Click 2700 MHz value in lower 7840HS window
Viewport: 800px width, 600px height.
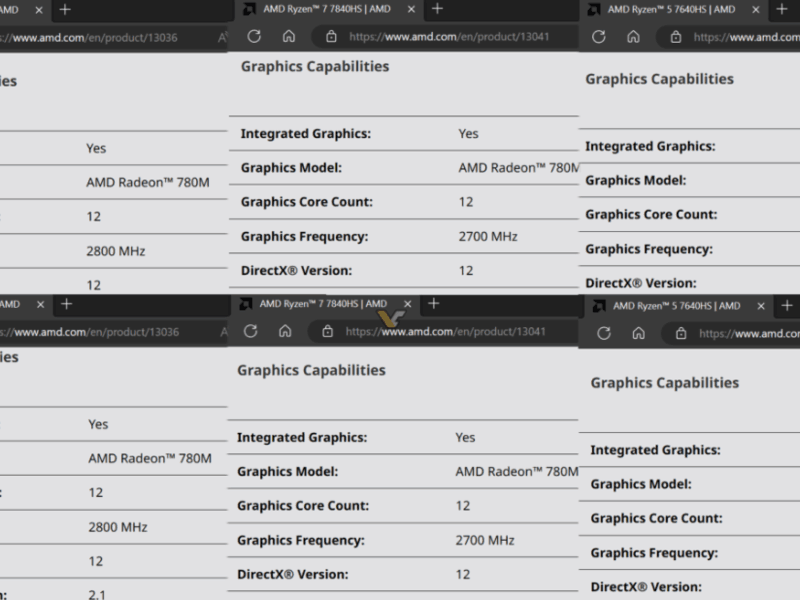coord(485,540)
